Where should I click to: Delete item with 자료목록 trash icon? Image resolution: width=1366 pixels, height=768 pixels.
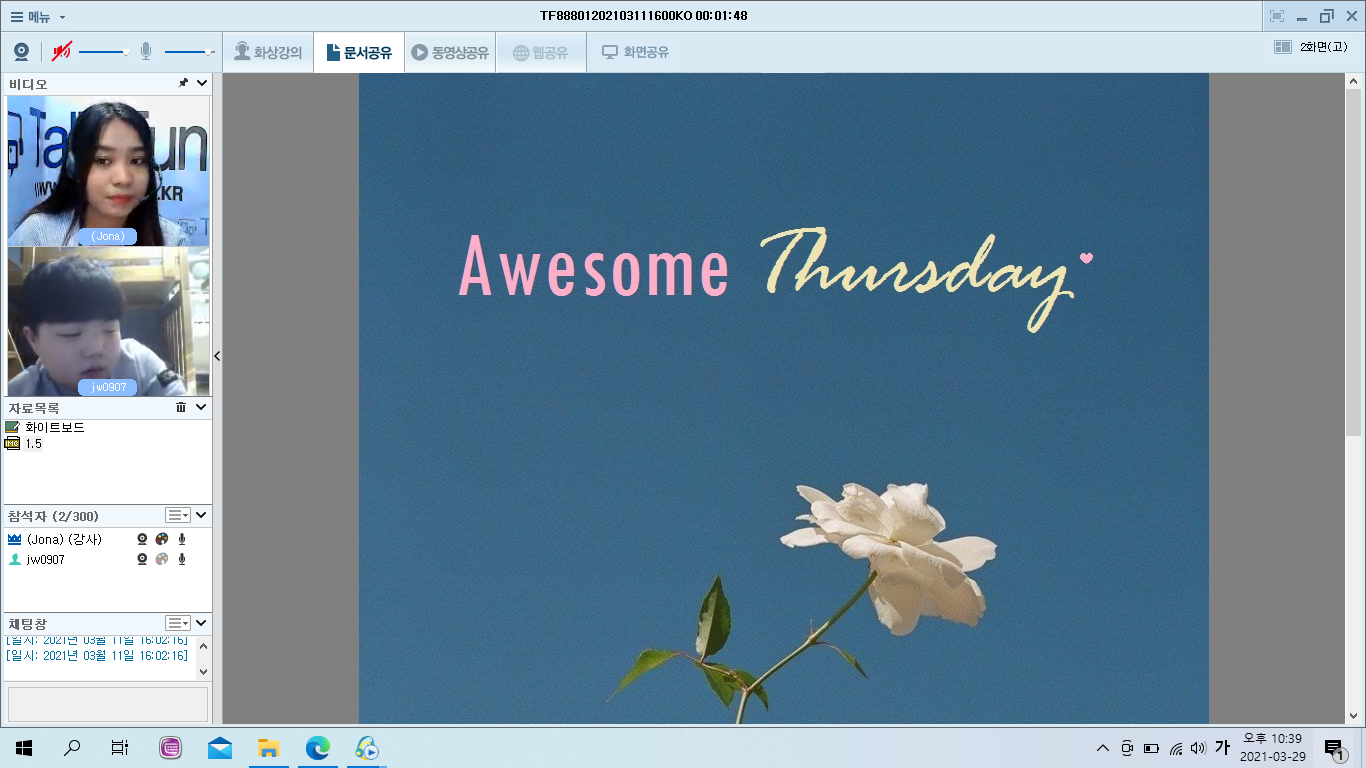tap(181, 408)
